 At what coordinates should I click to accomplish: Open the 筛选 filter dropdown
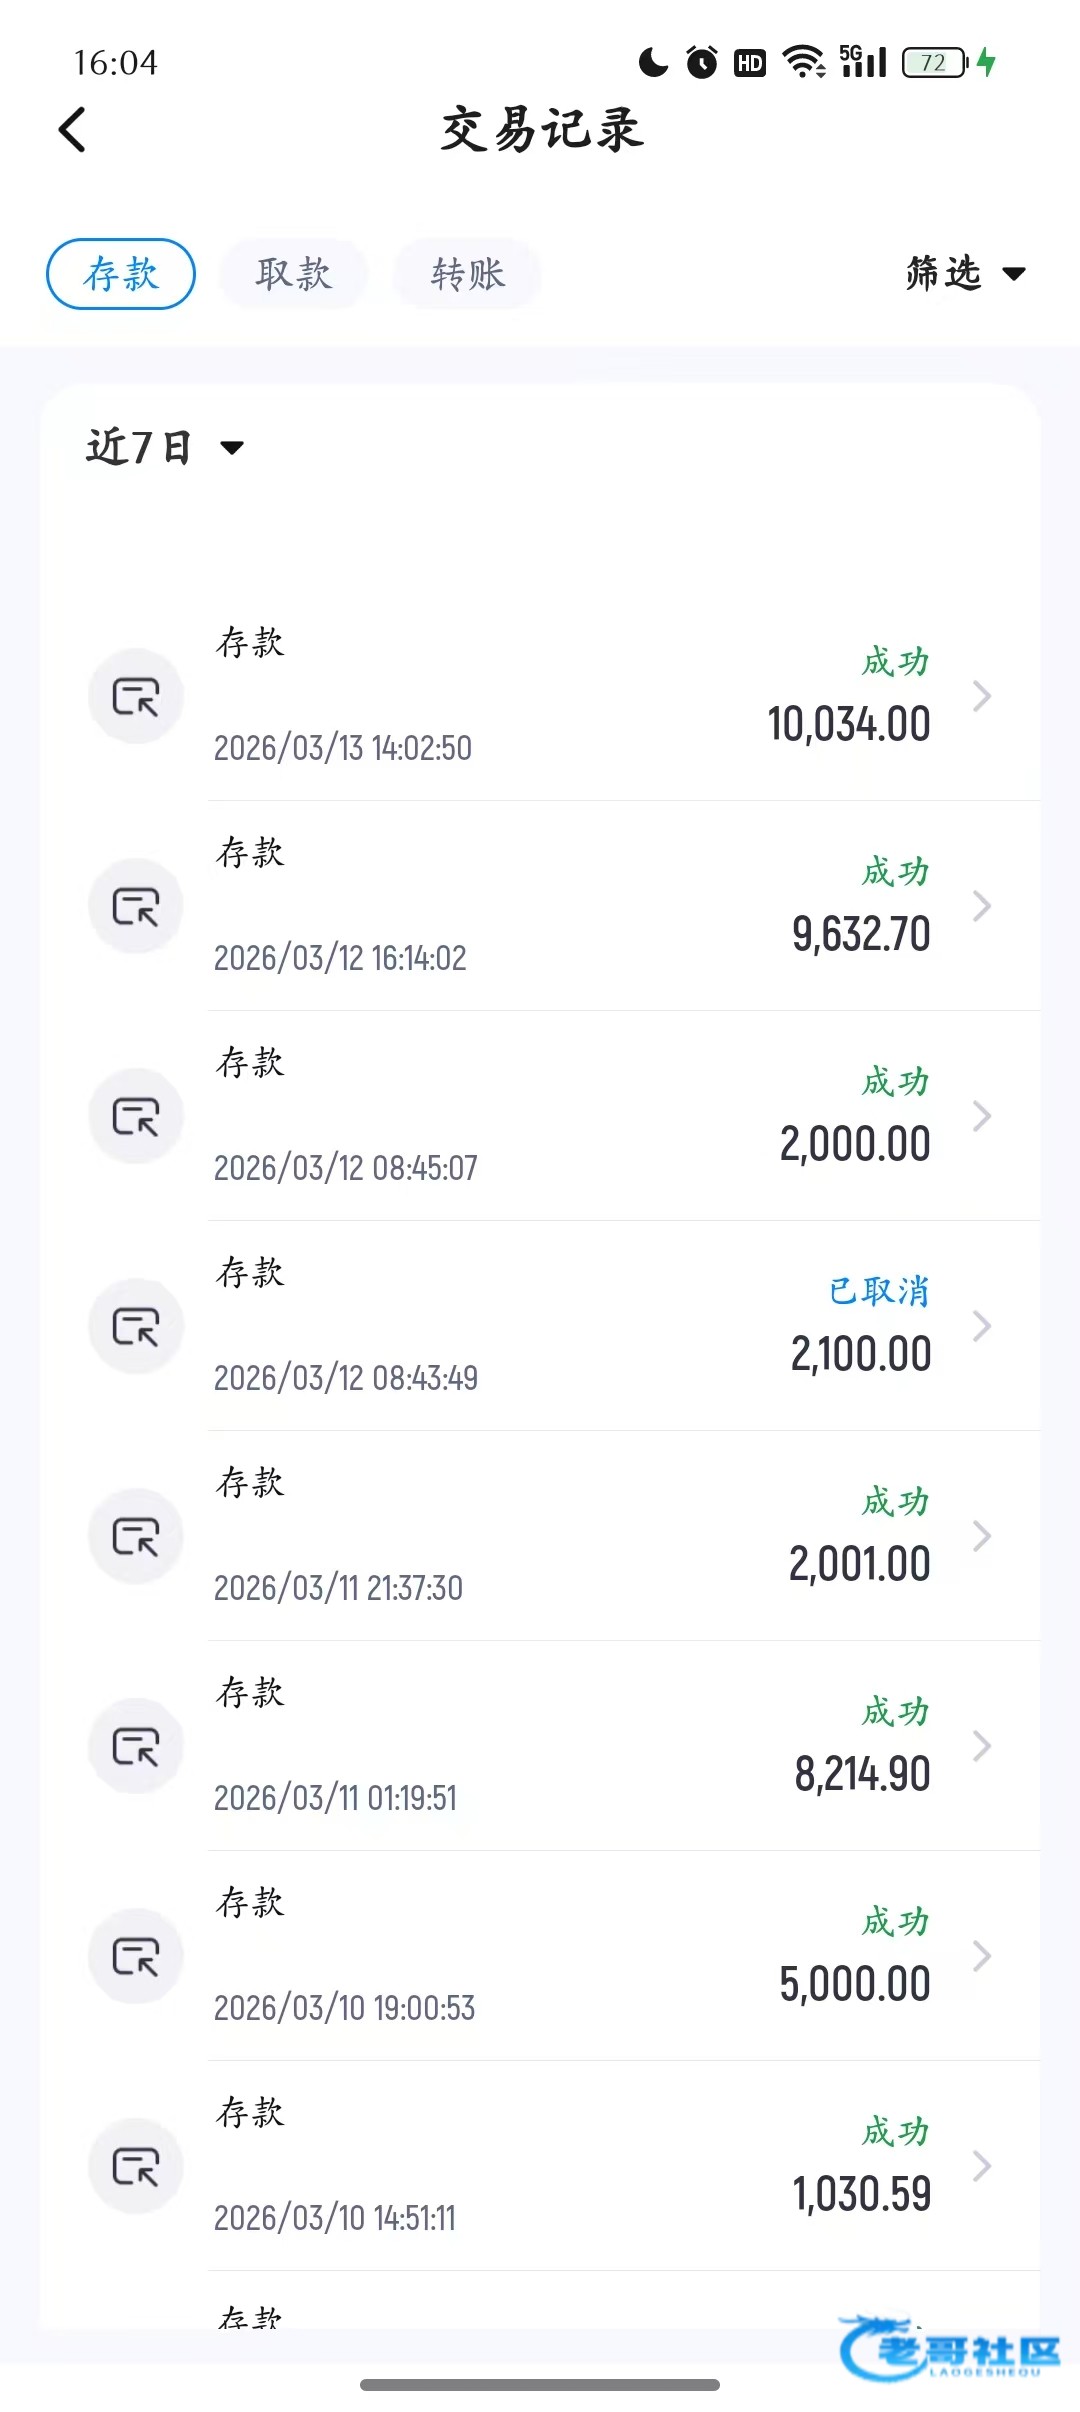965,273
